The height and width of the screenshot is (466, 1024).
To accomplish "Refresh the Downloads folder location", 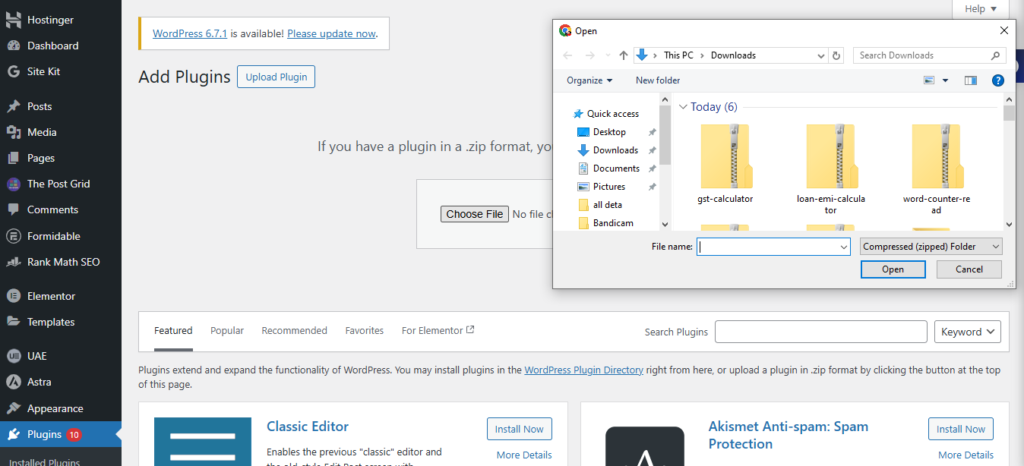I will coord(837,55).
